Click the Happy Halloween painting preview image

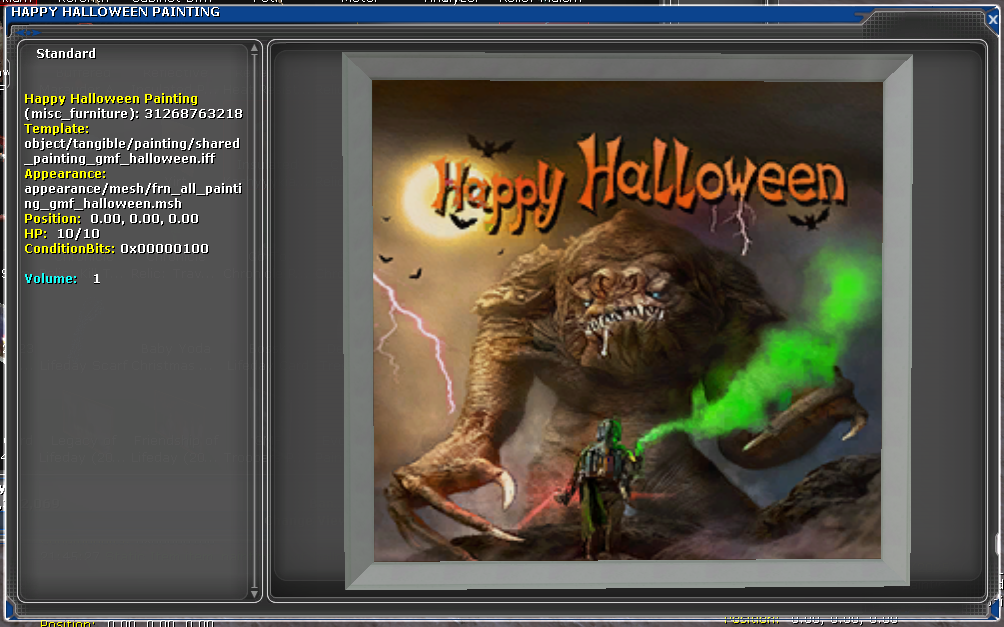pos(627,320)
